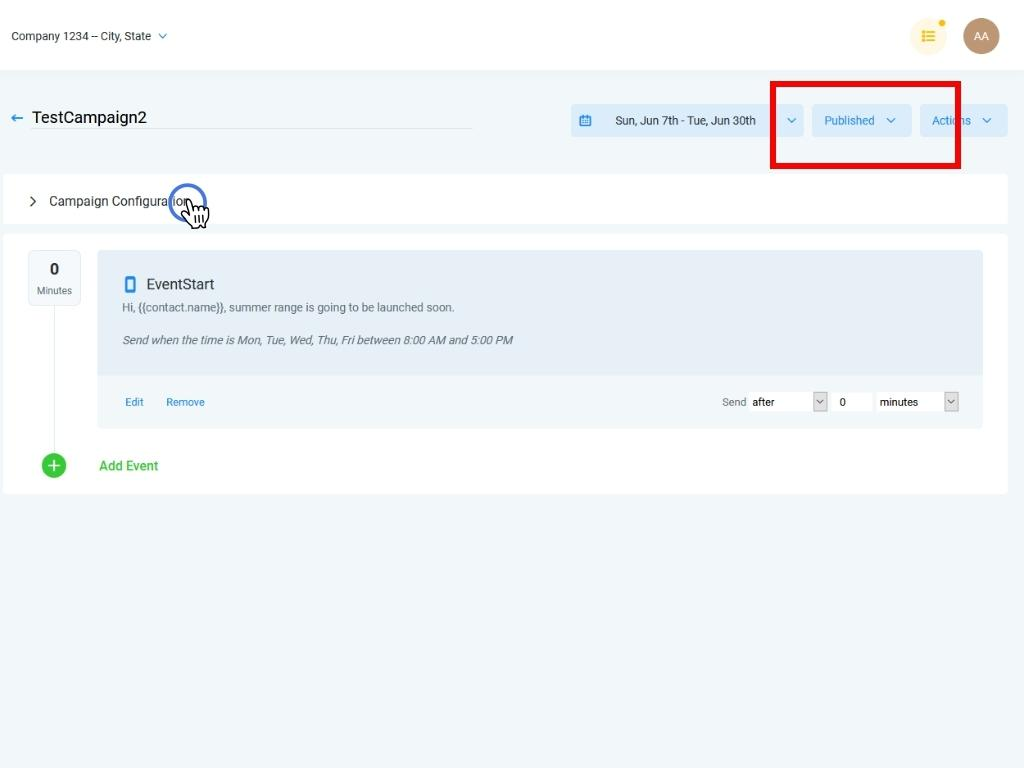Open the yellow task list icon
The width and height of the screenshot is (1024, 768).
tap(928, 36)
